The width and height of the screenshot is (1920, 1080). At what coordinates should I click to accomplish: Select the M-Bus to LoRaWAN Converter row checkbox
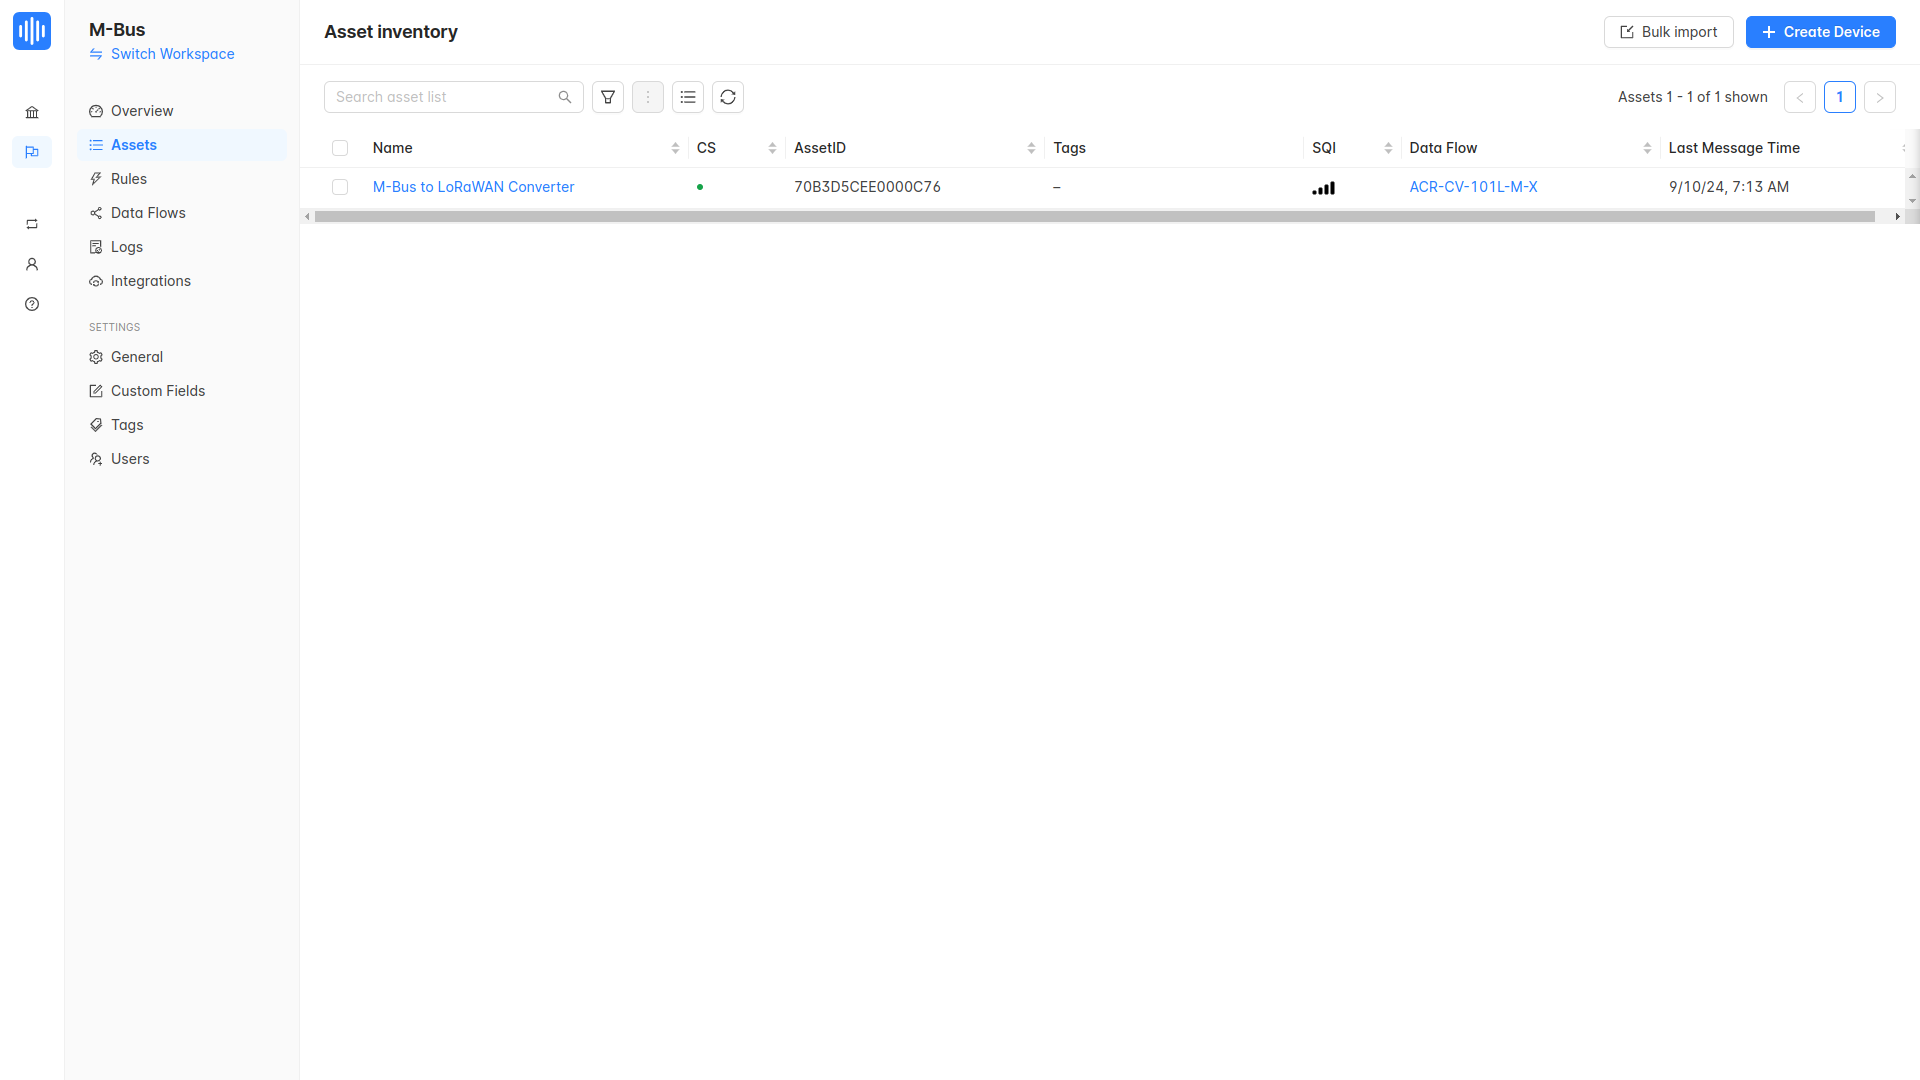point(340,187)
